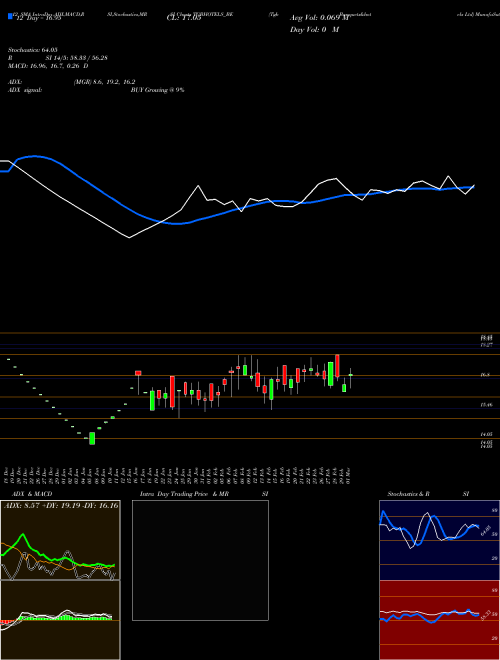Click the rotated 64.03 label in Stochastics panel
500x660 pixels.
484,530
